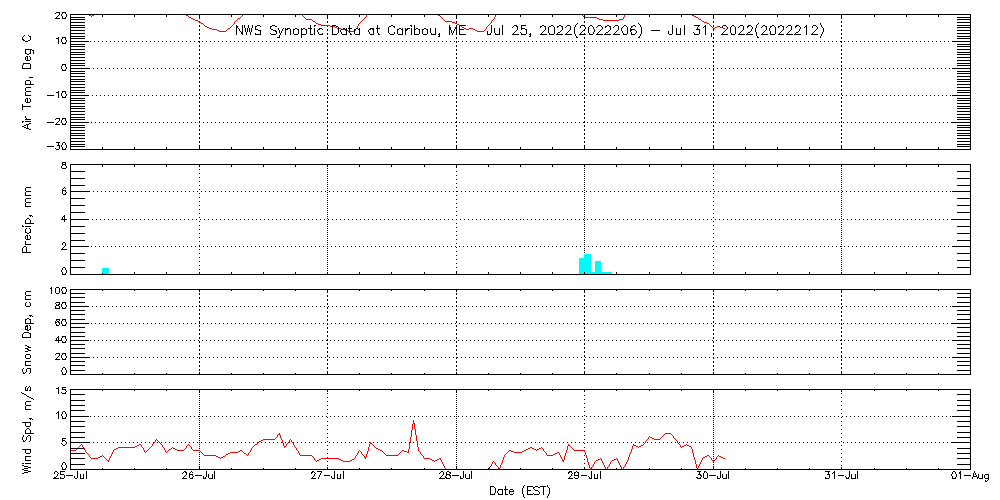This screenshot has height=500, width=1000.
Task: Select the 'Precip, mm' axis label
Action: pyautogui.click(x=28, y=217)
